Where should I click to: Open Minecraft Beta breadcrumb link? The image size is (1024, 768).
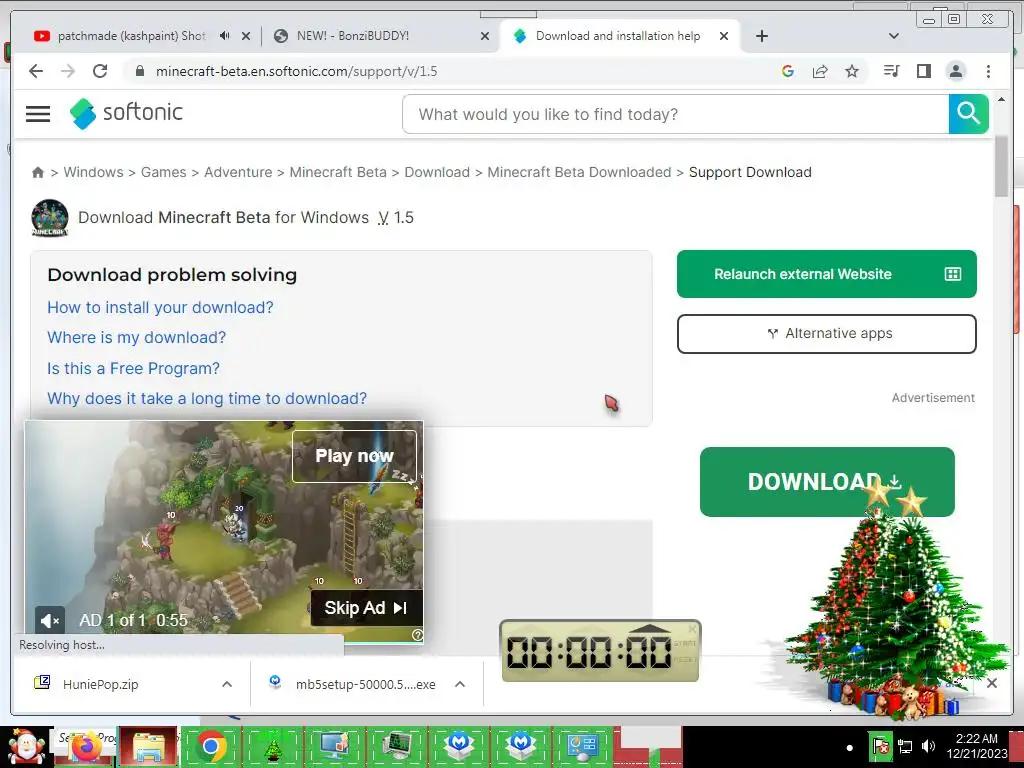point(338,172)
